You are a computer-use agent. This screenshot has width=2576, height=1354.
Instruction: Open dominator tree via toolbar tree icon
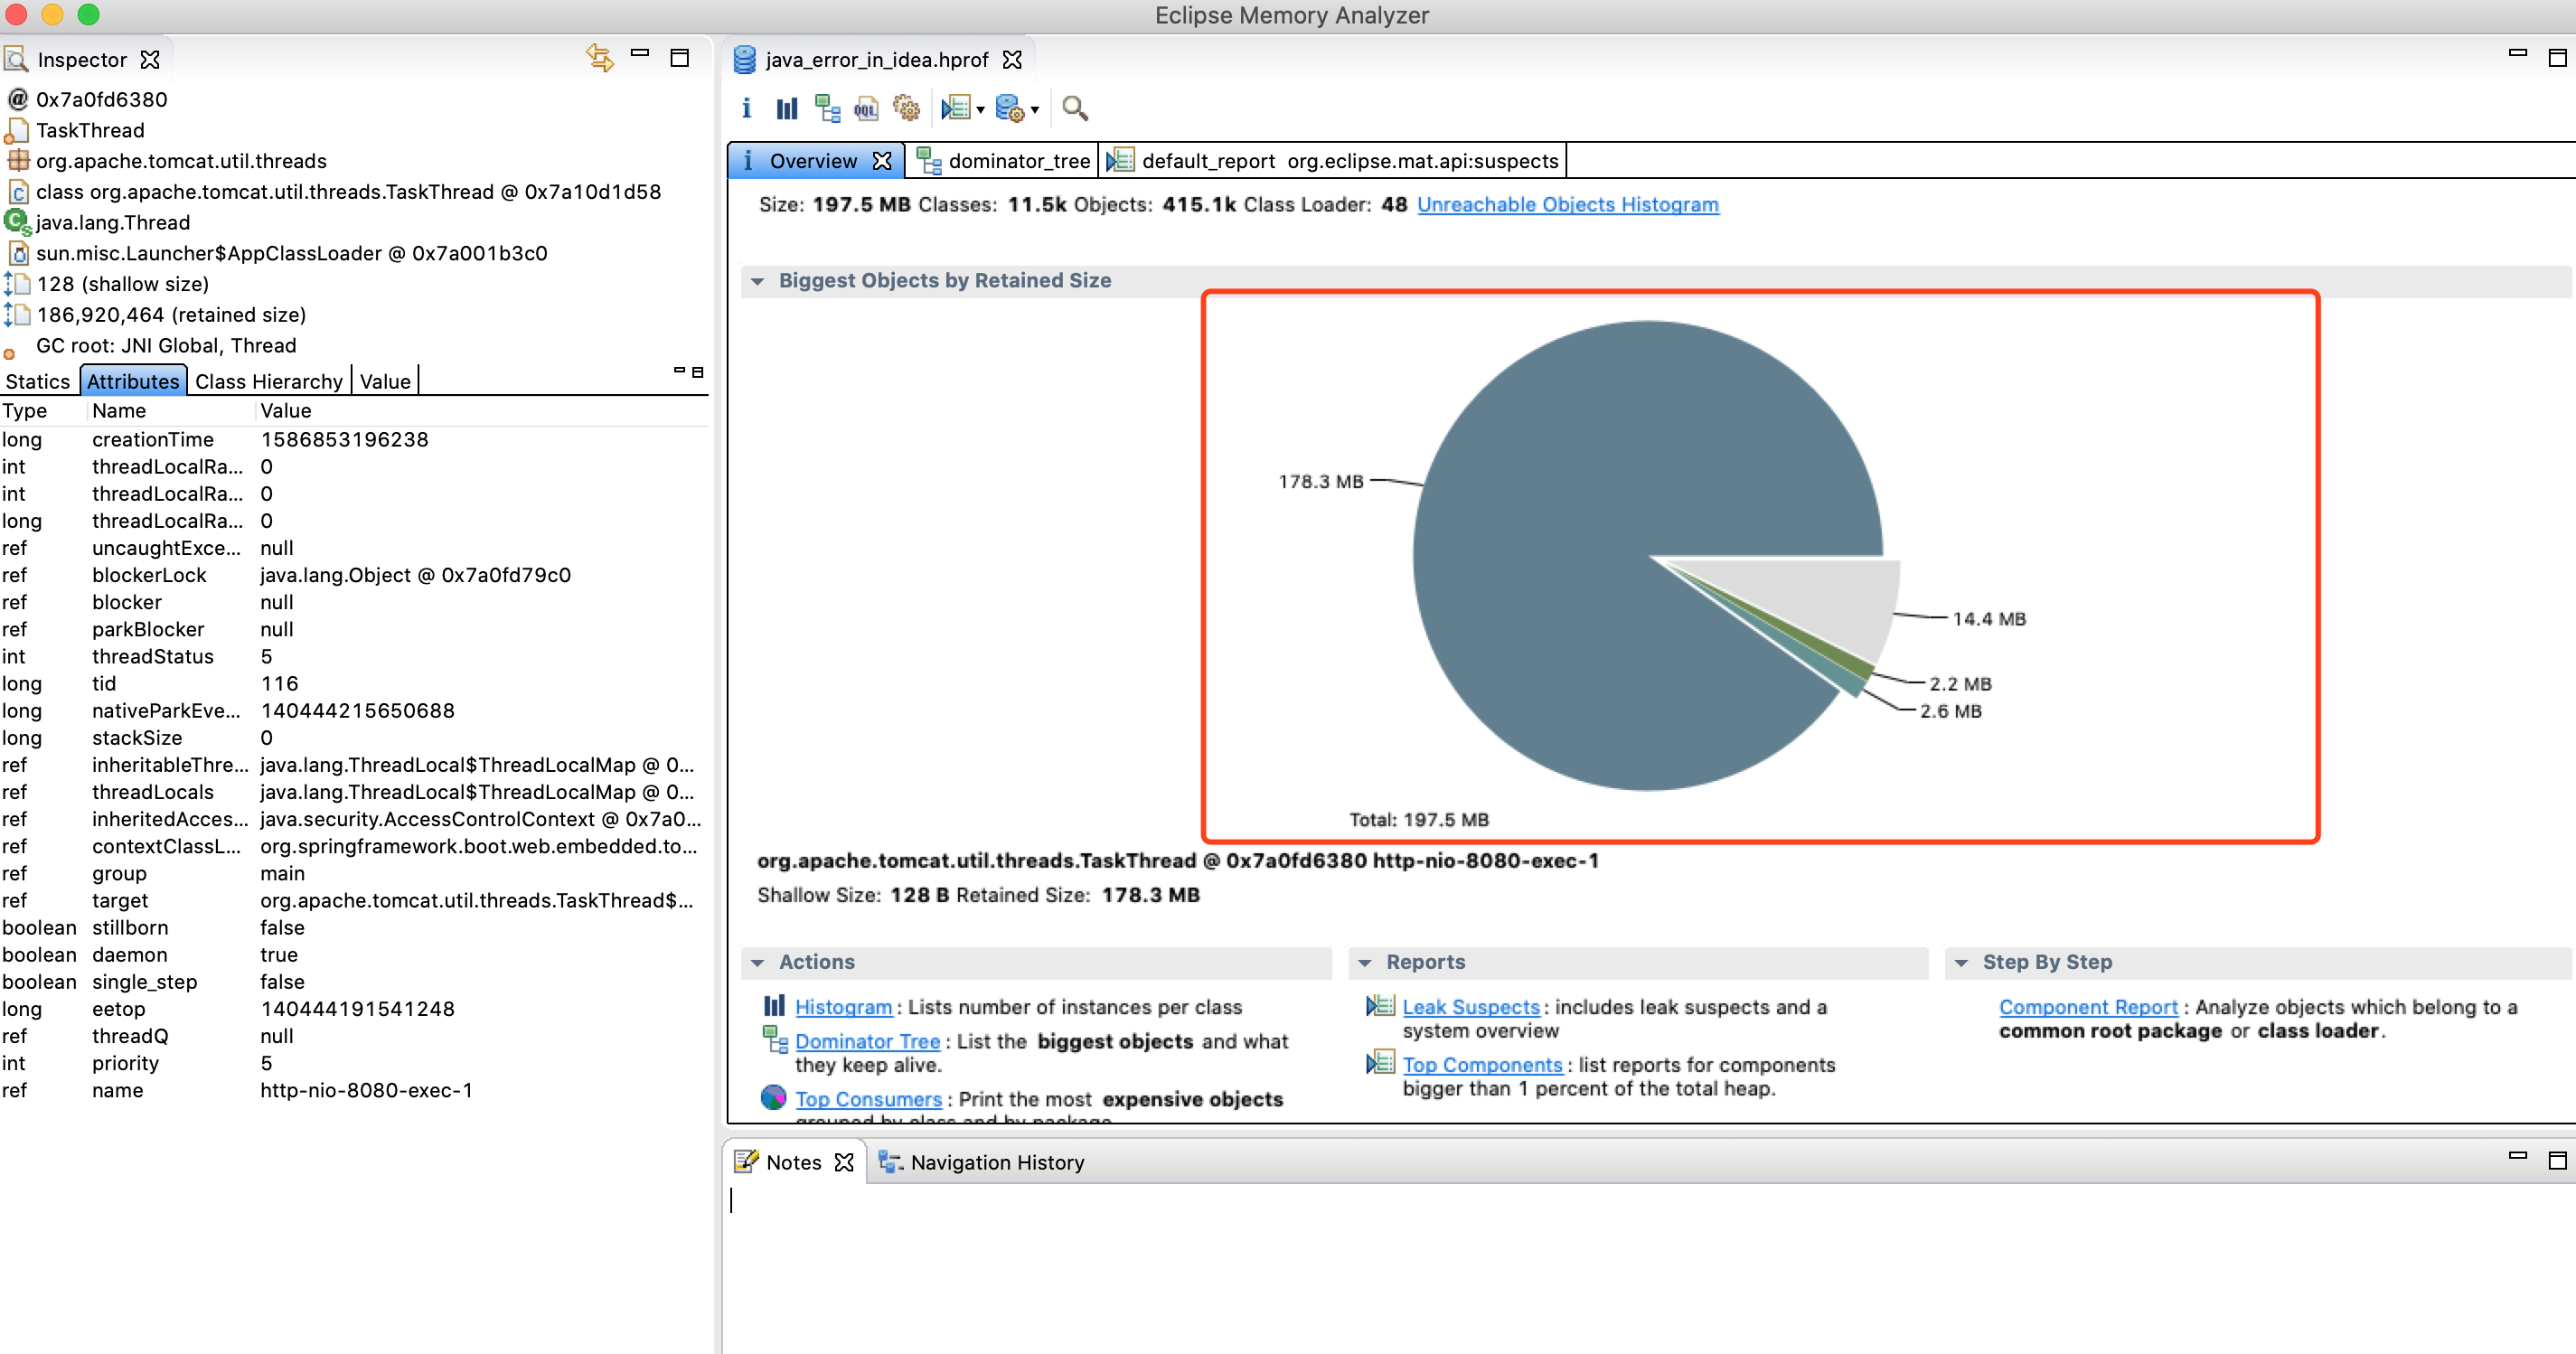pyautogui.click(x=827, y=108)
